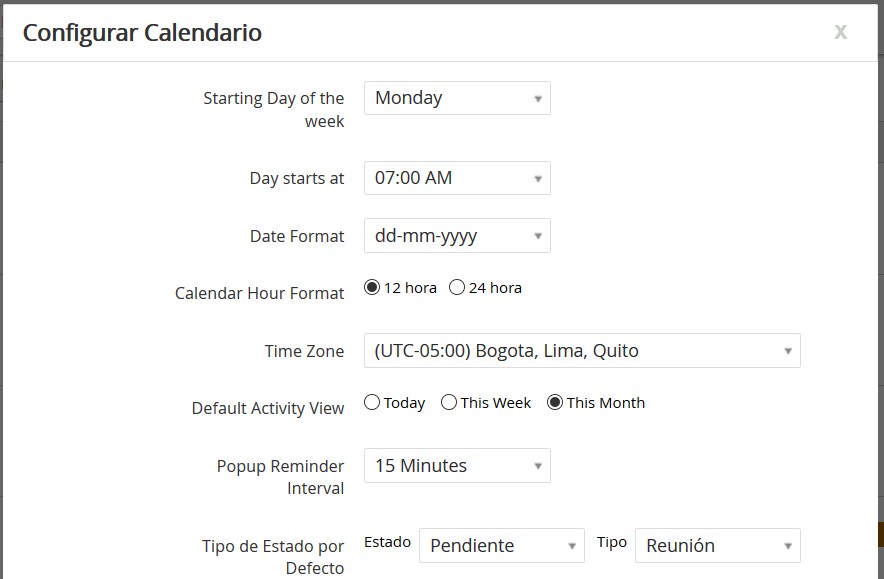Image resolution: width=884 pixels, height=579 pixels.
Task: Choose This Week as default activity view
Action: point(449,403)
